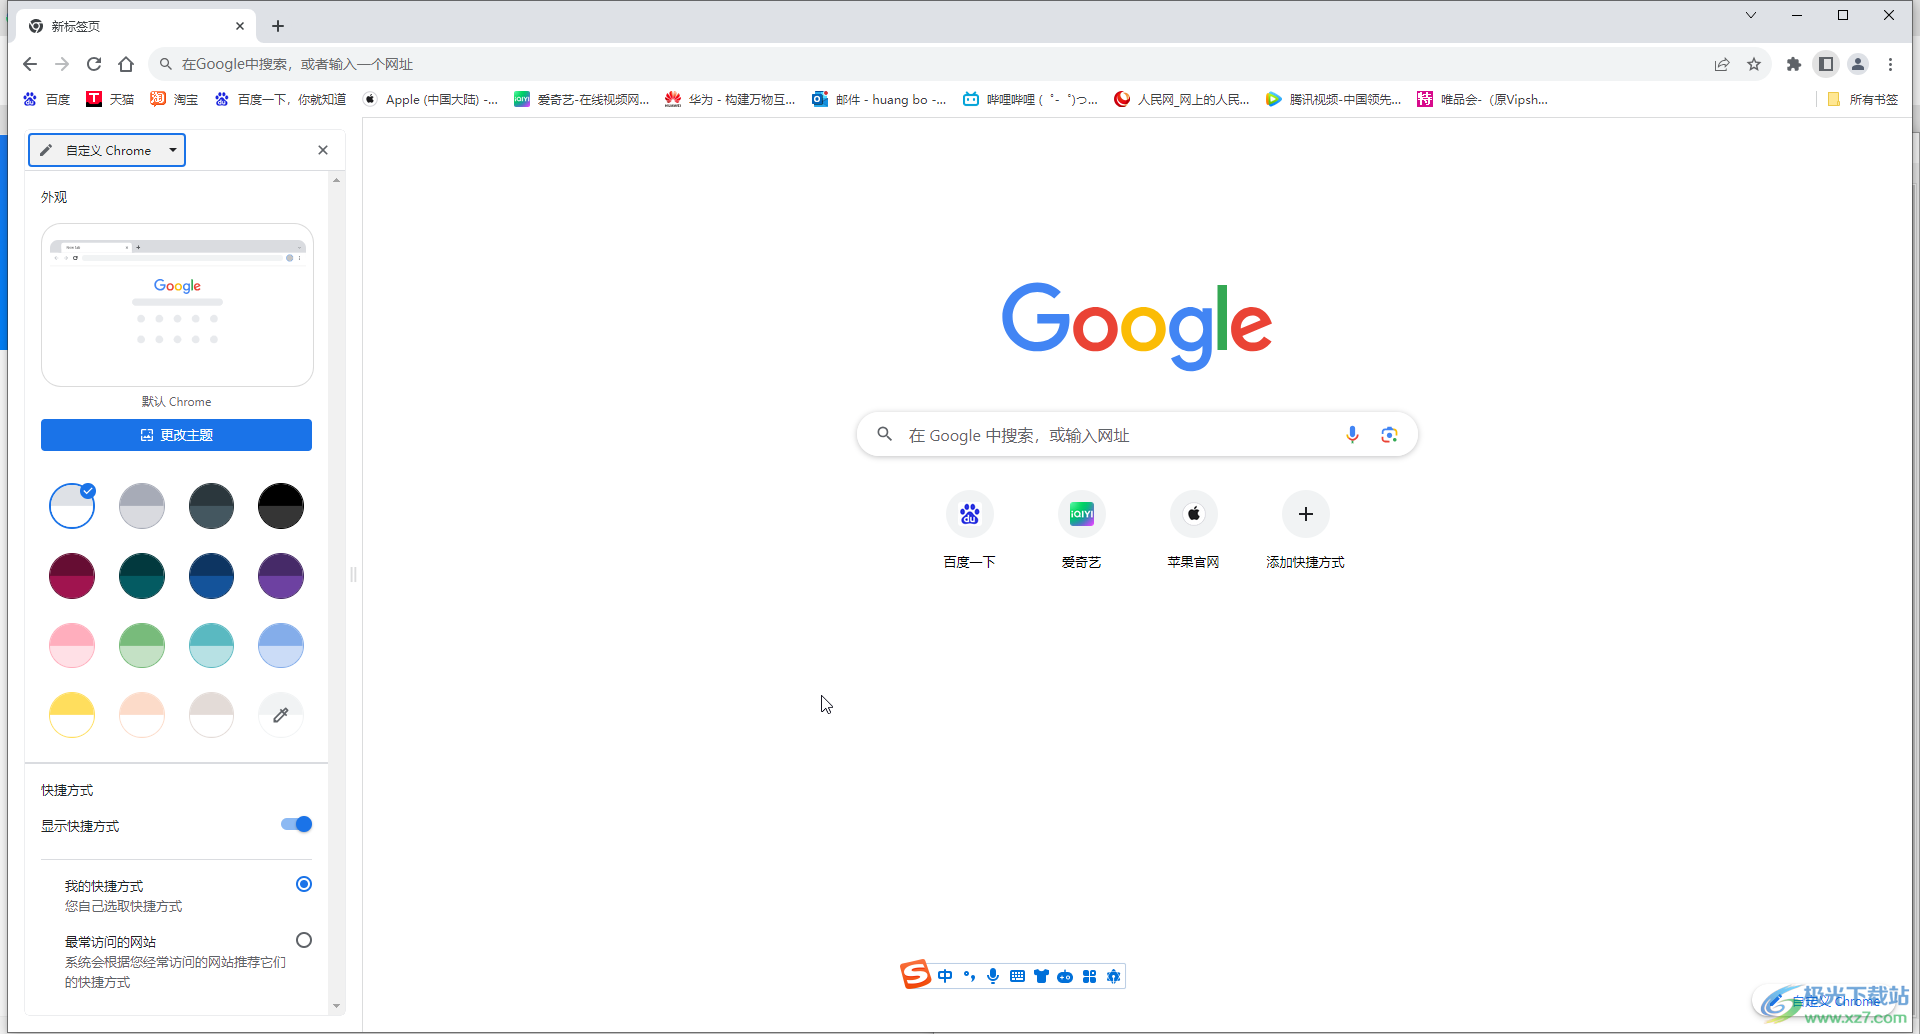Open the 天猫 bookmark

click(110, 99)
